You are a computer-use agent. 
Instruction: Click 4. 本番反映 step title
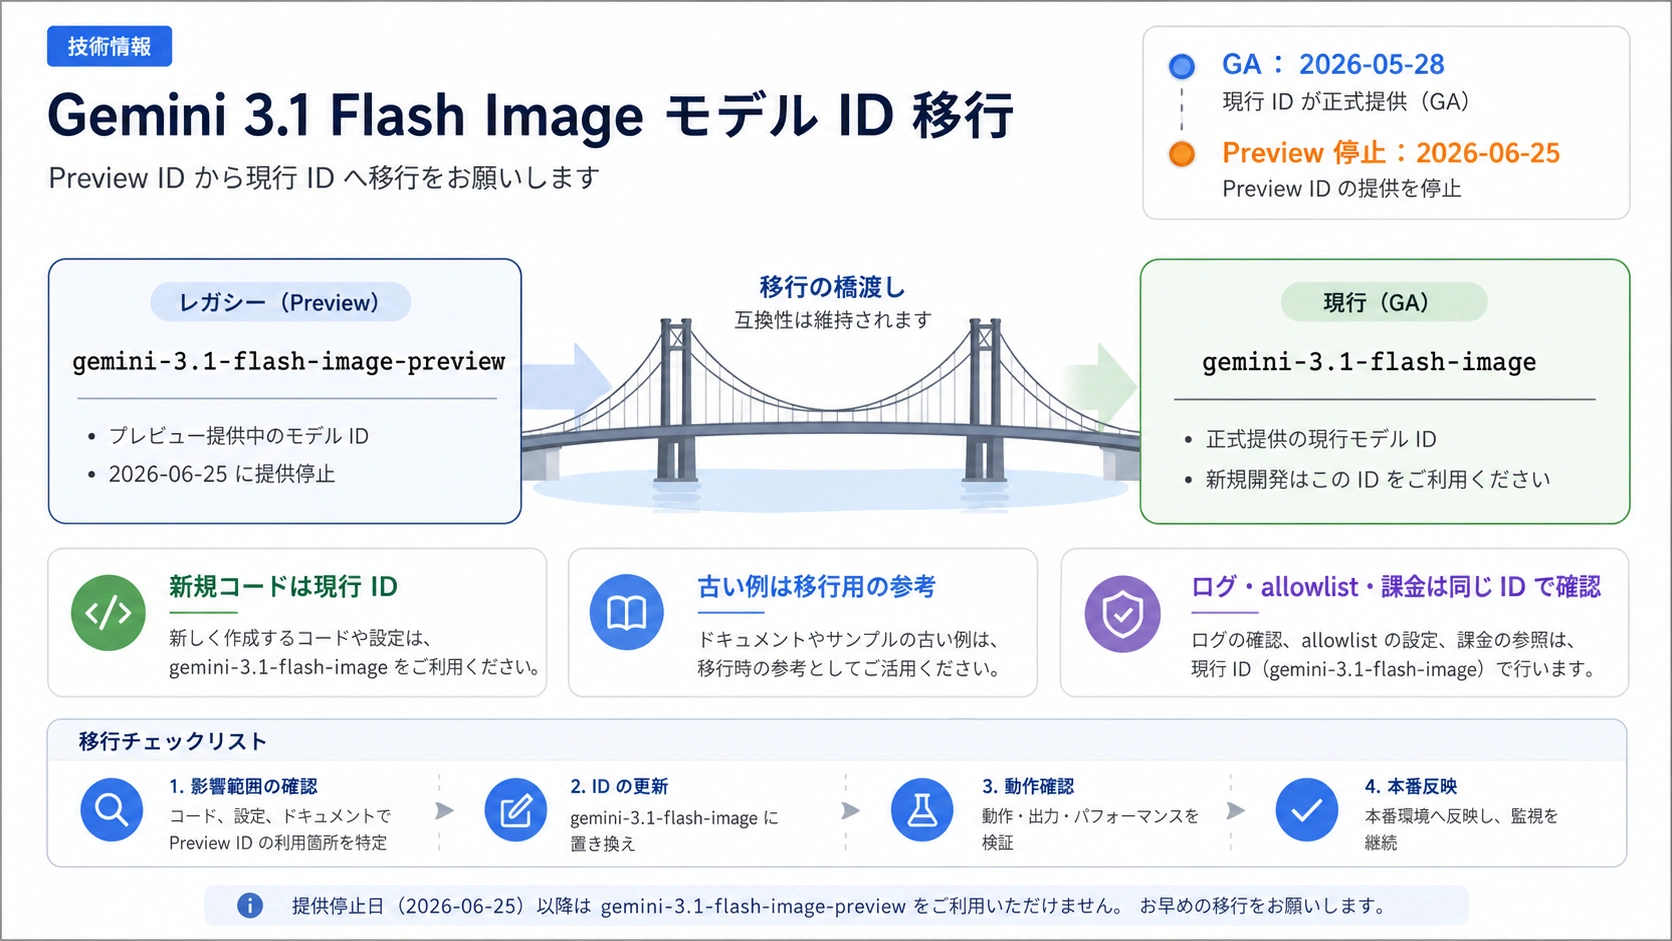[x=1411, y=786]
